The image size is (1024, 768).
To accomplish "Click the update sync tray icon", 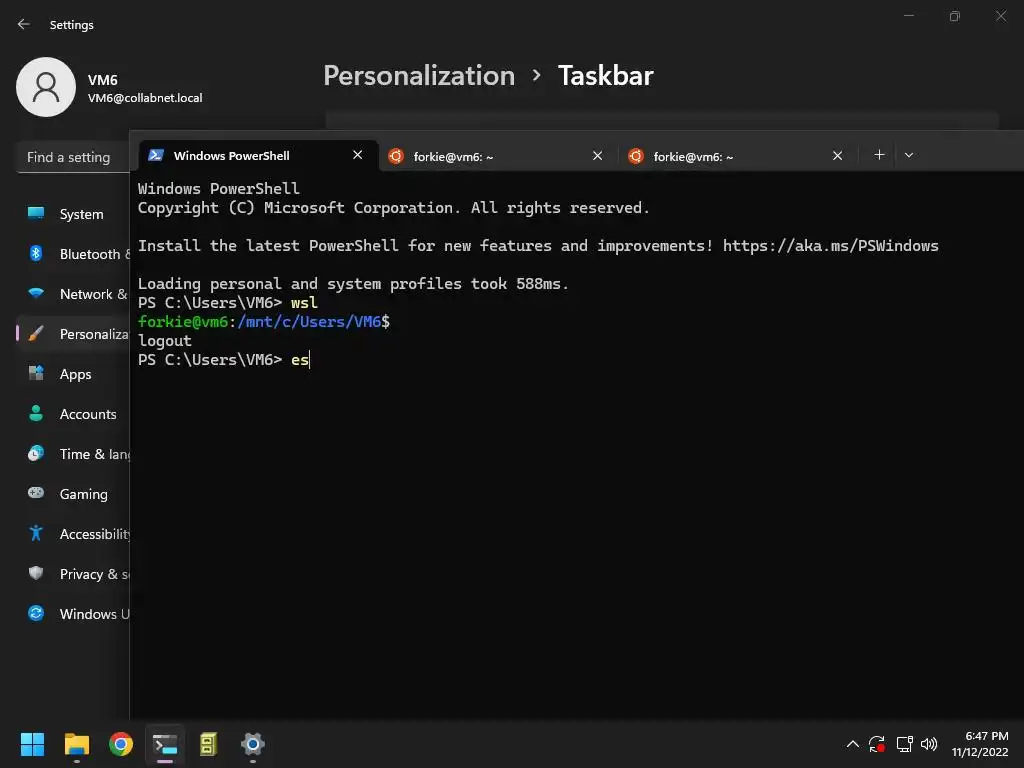I will pos(876,744).
